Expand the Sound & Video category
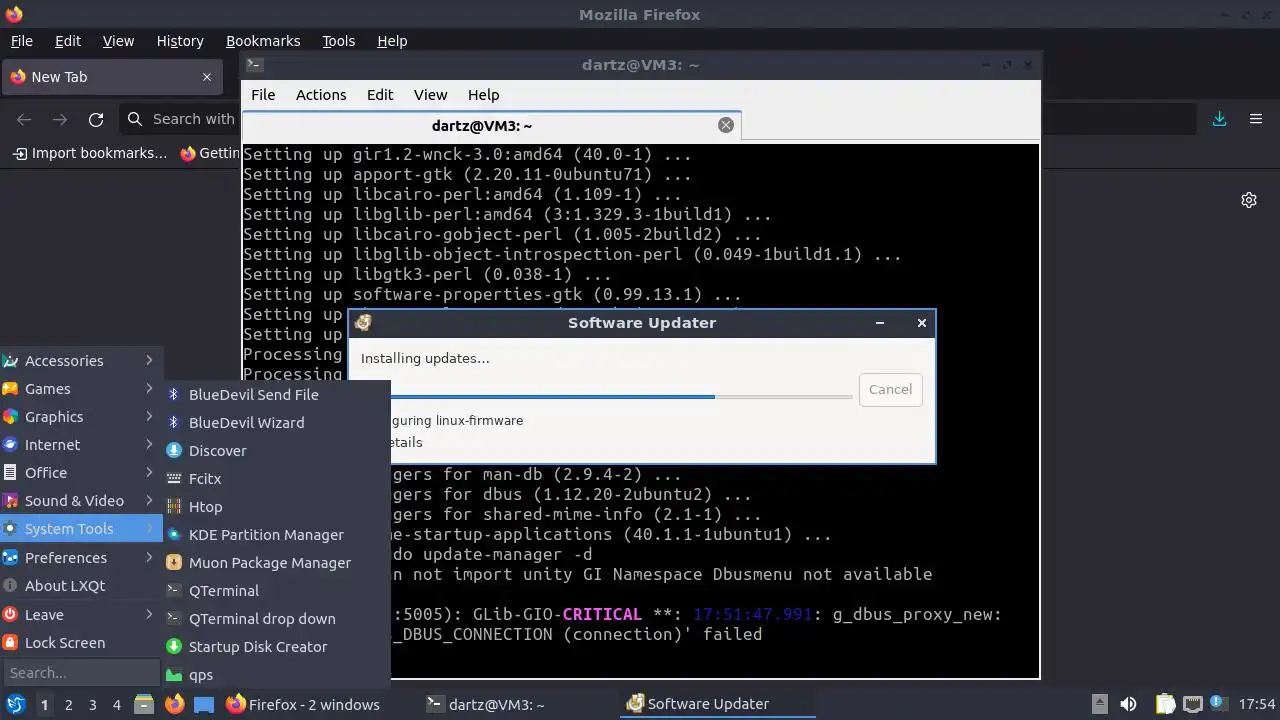Image resolution: width=1280 pixels, height=720 pixels. (x=82, y=501)
